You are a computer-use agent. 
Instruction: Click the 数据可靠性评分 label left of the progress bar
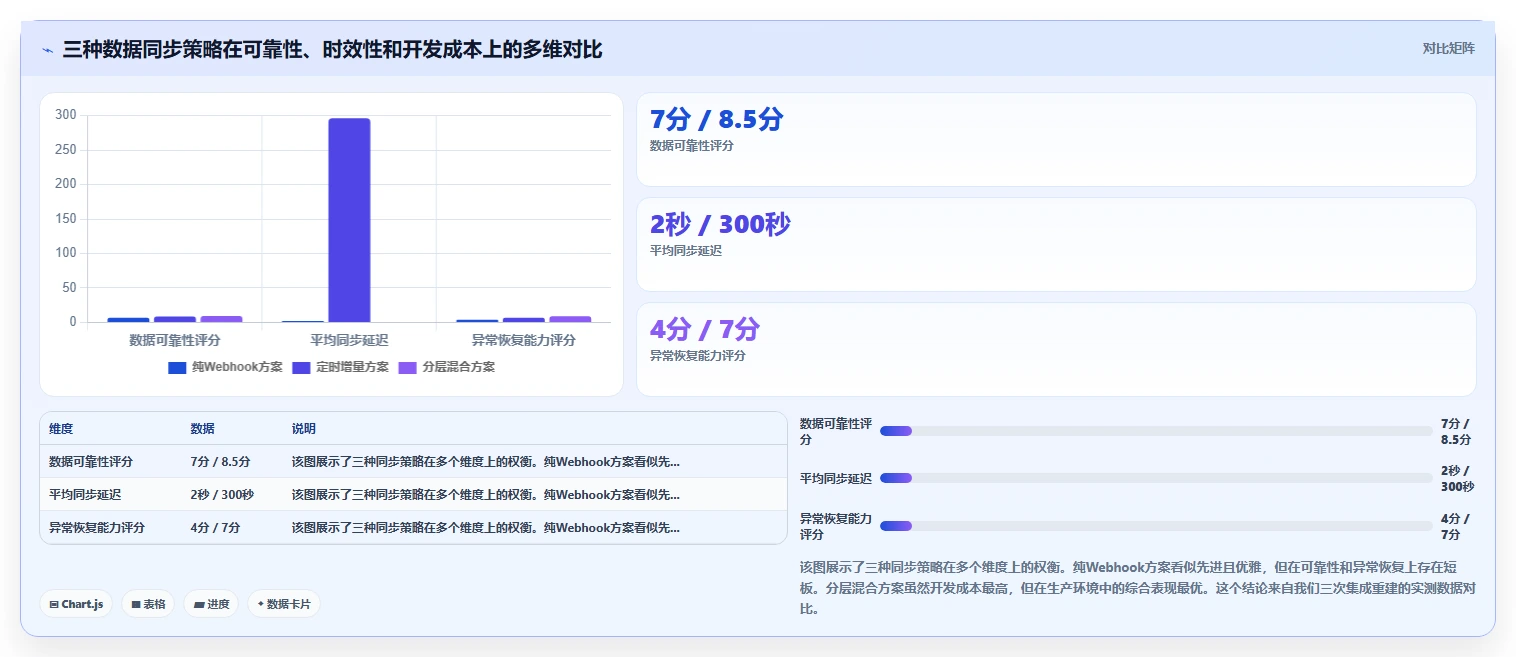click(x=836, y=432)
